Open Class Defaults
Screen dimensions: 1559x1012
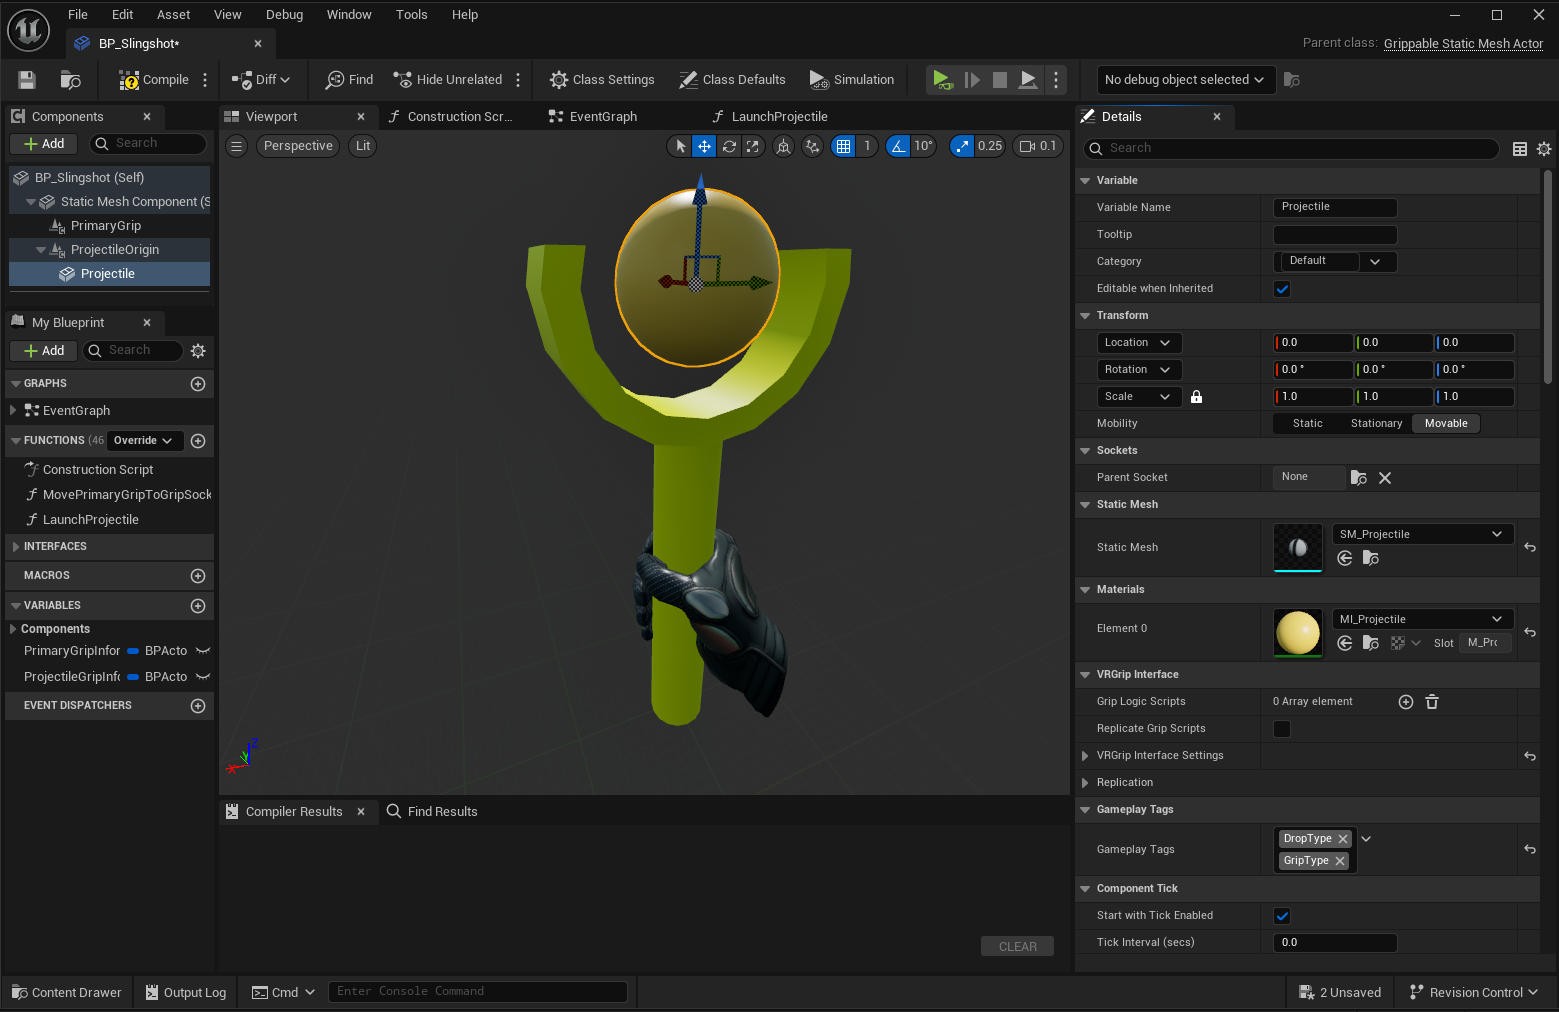732,80
